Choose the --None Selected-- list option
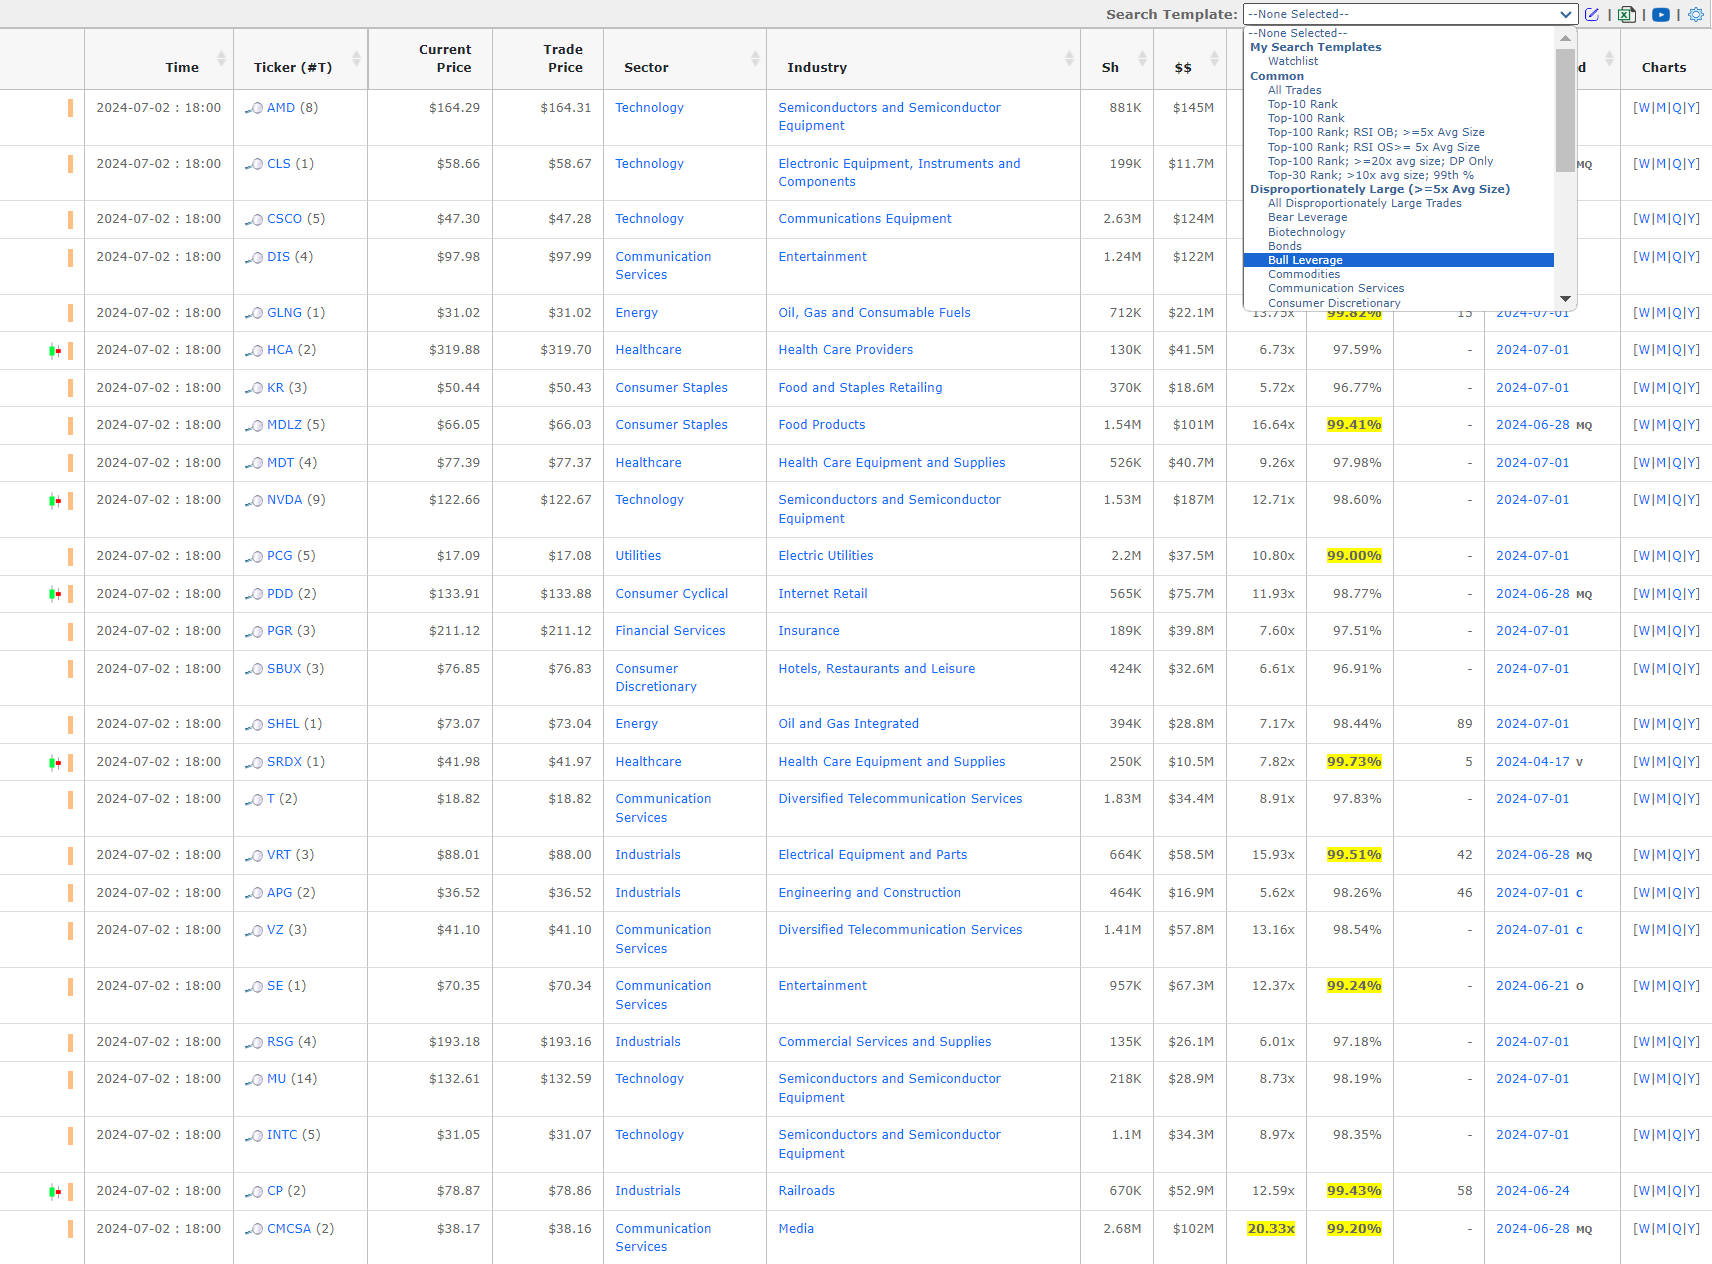 (x=1398, y=33)
